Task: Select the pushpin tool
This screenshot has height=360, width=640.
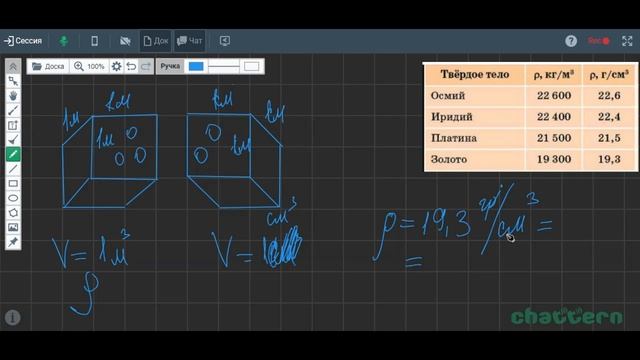Action: click(13, 242)
